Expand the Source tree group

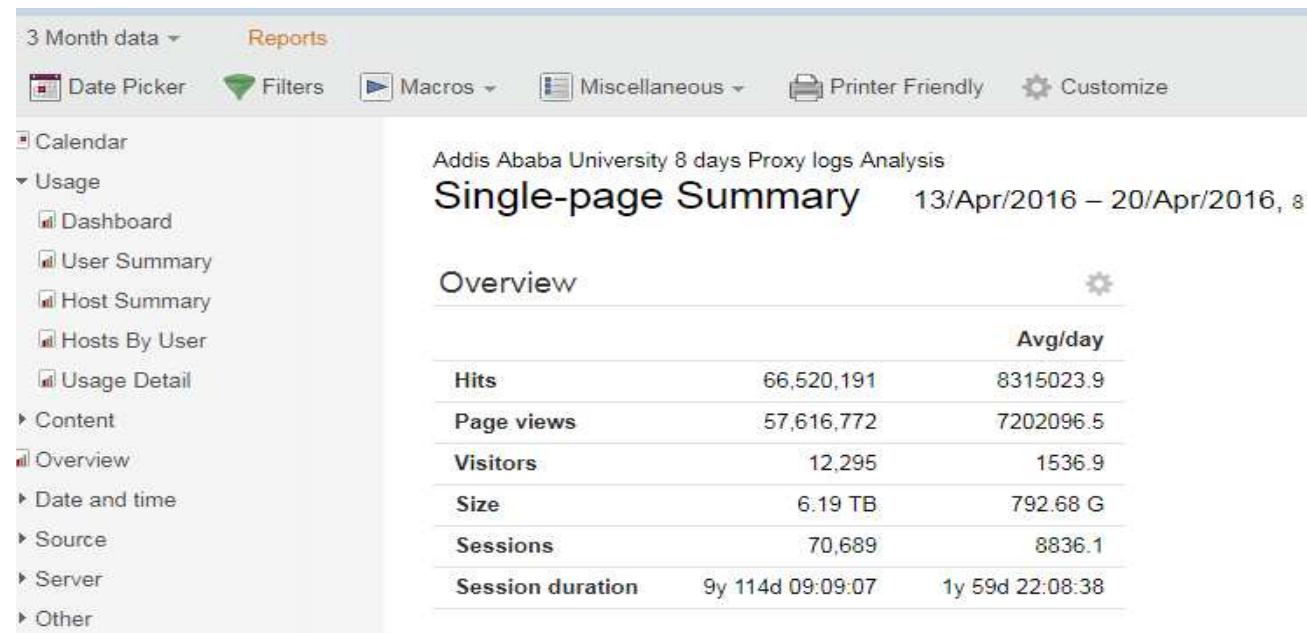coord(22,540)
